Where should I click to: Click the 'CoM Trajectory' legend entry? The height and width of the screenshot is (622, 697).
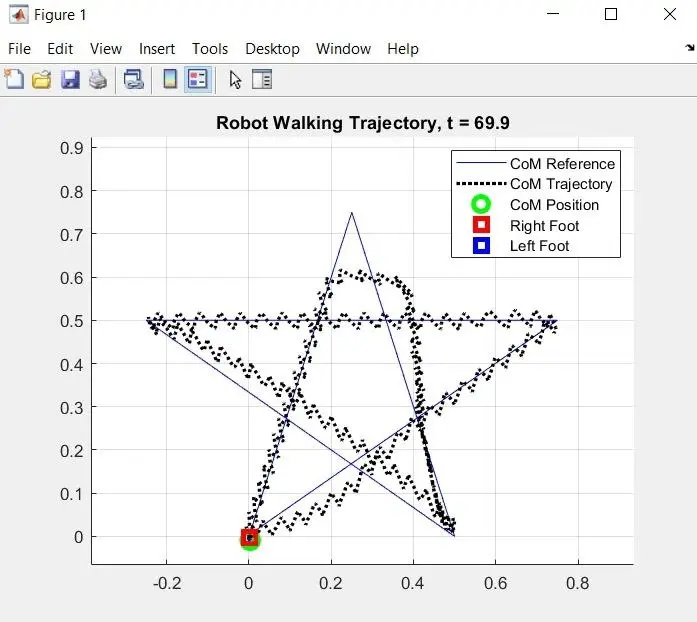(x=561, y=184)
